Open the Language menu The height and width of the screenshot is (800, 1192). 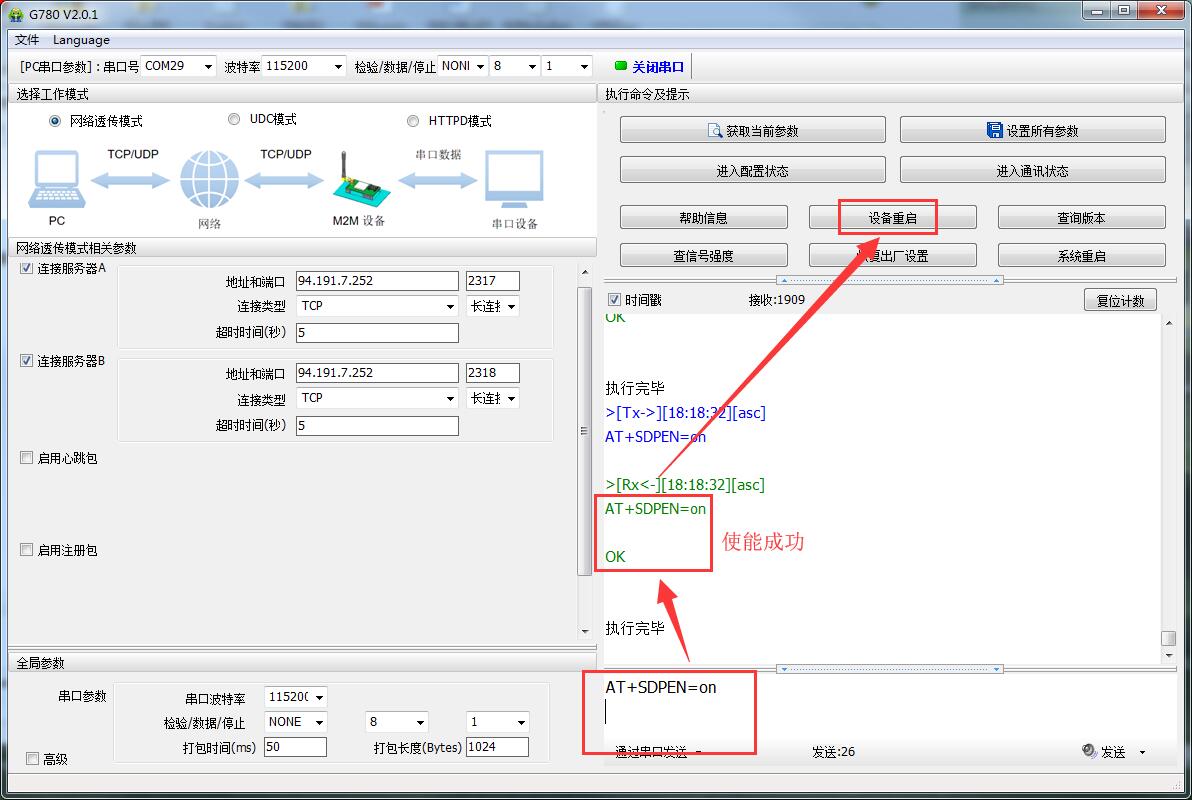[81, 40]
